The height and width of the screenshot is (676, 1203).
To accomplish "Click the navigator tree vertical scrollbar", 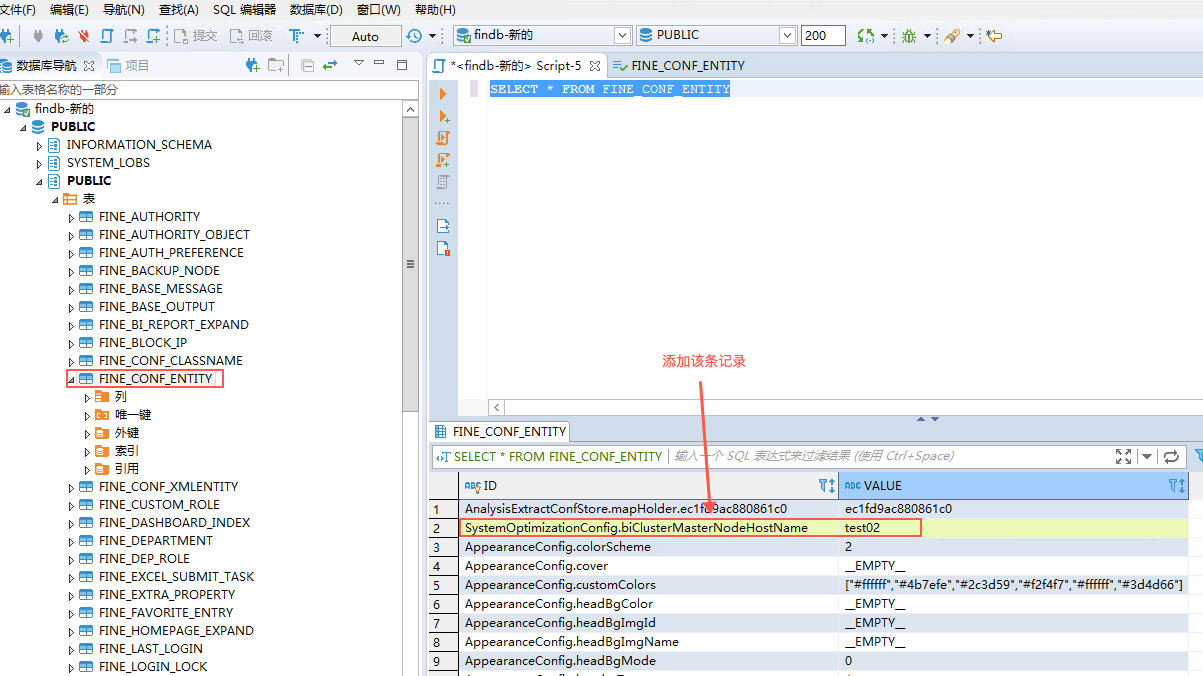I will click(x=410, y=264).
